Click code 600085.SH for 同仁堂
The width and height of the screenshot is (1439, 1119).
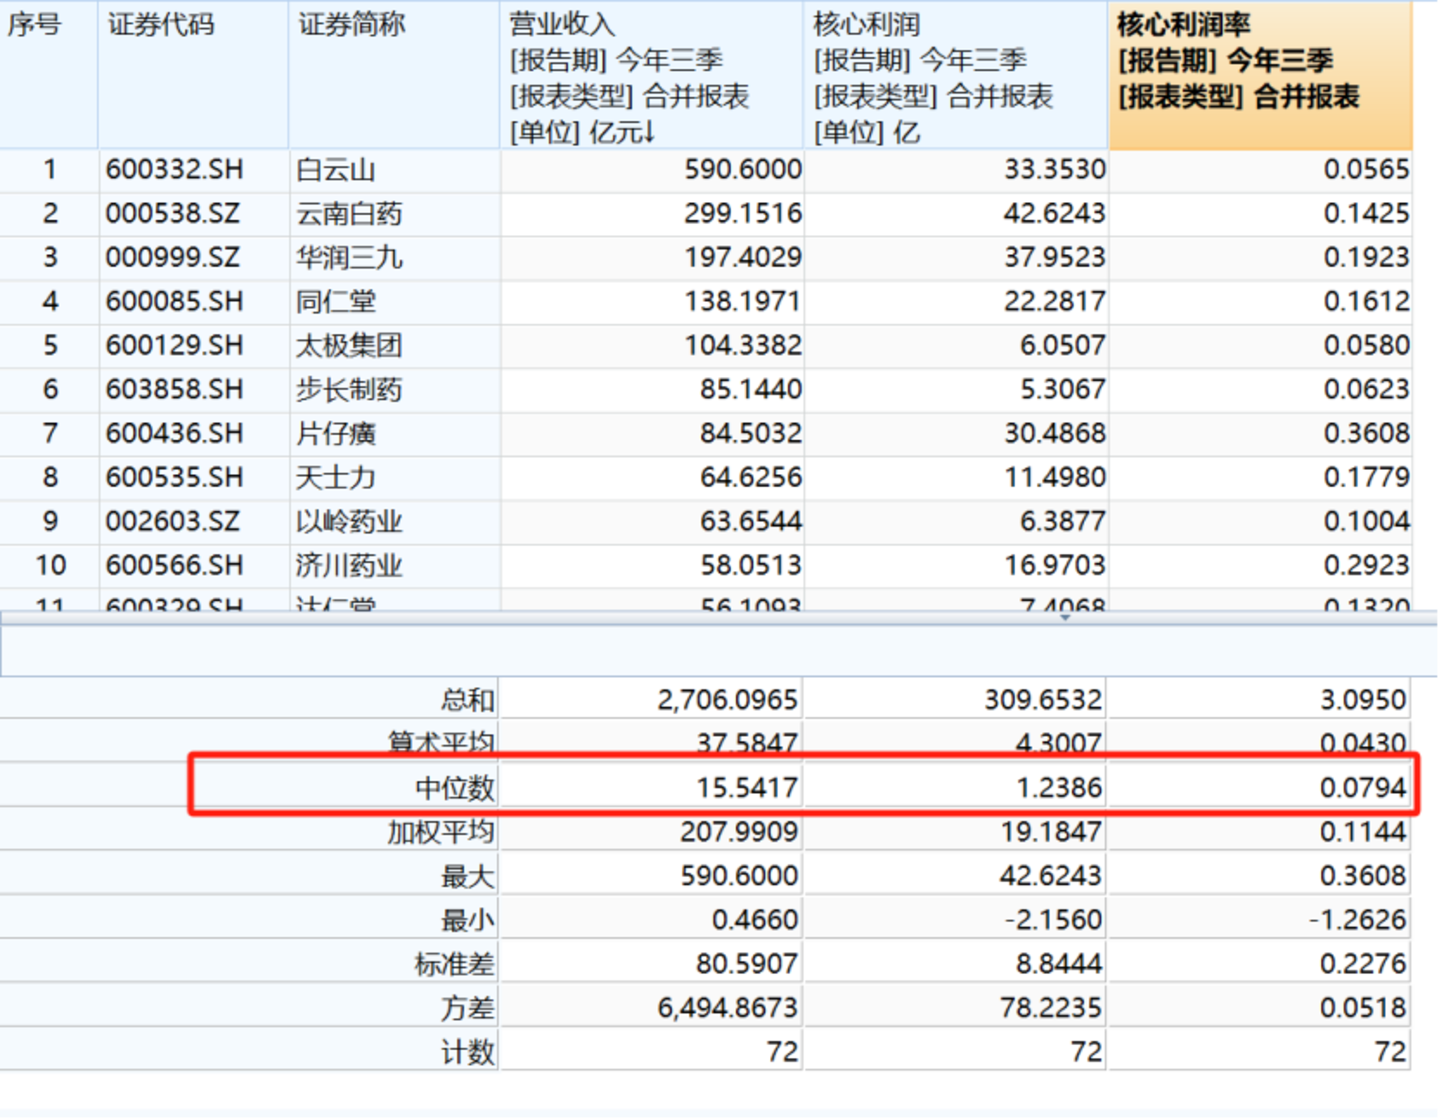[x=175, y=302]
